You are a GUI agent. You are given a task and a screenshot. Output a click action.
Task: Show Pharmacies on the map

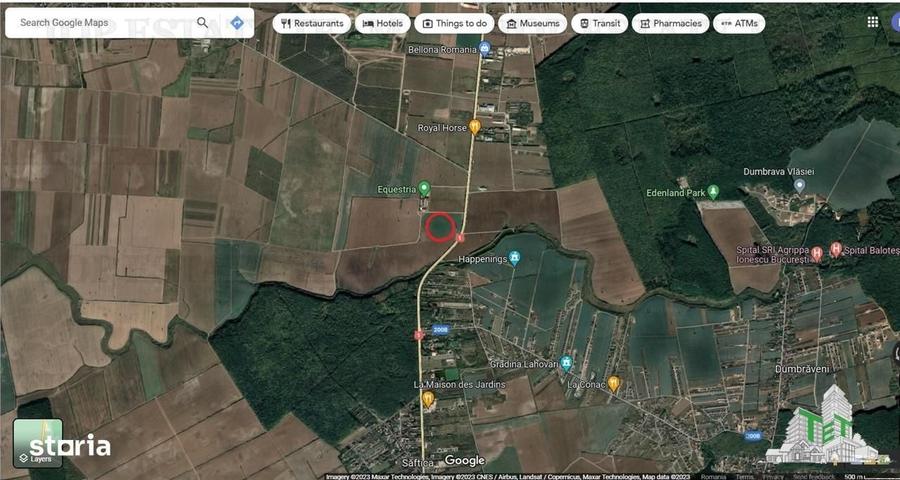(670, 24)
